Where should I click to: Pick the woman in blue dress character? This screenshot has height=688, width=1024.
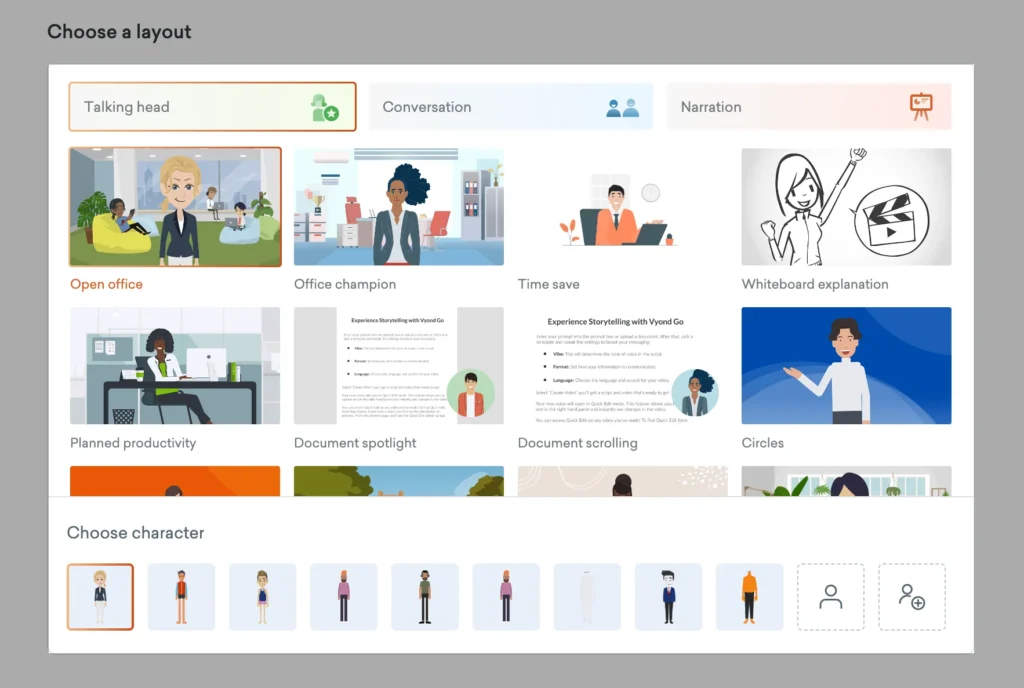pyautogui.click(x=262, y=597)
